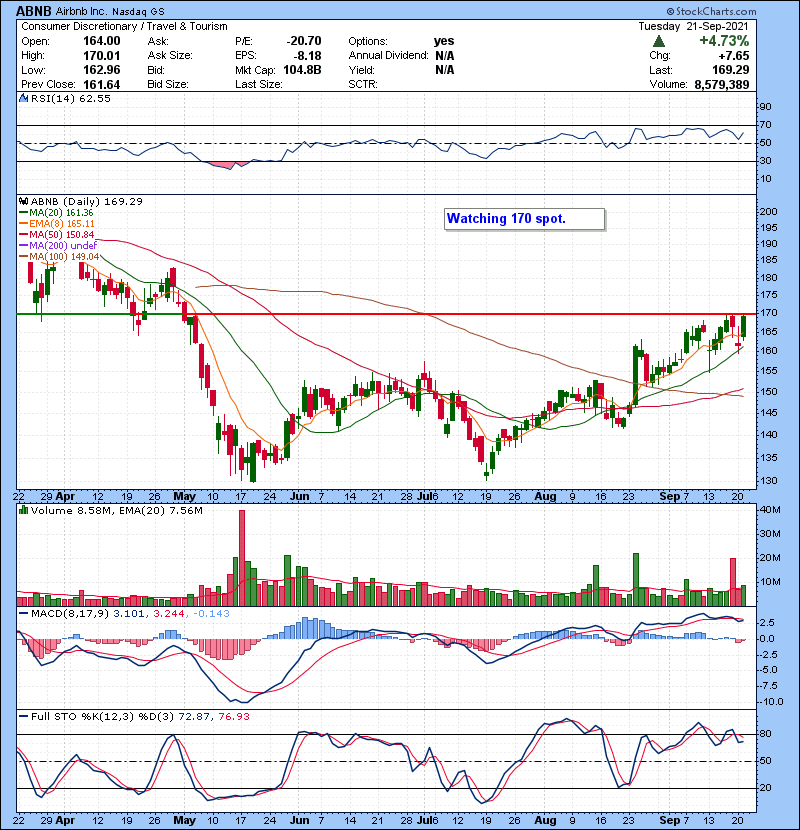Click the tall green volume bar in late August
800x830 pixels.
coord(636,580)
